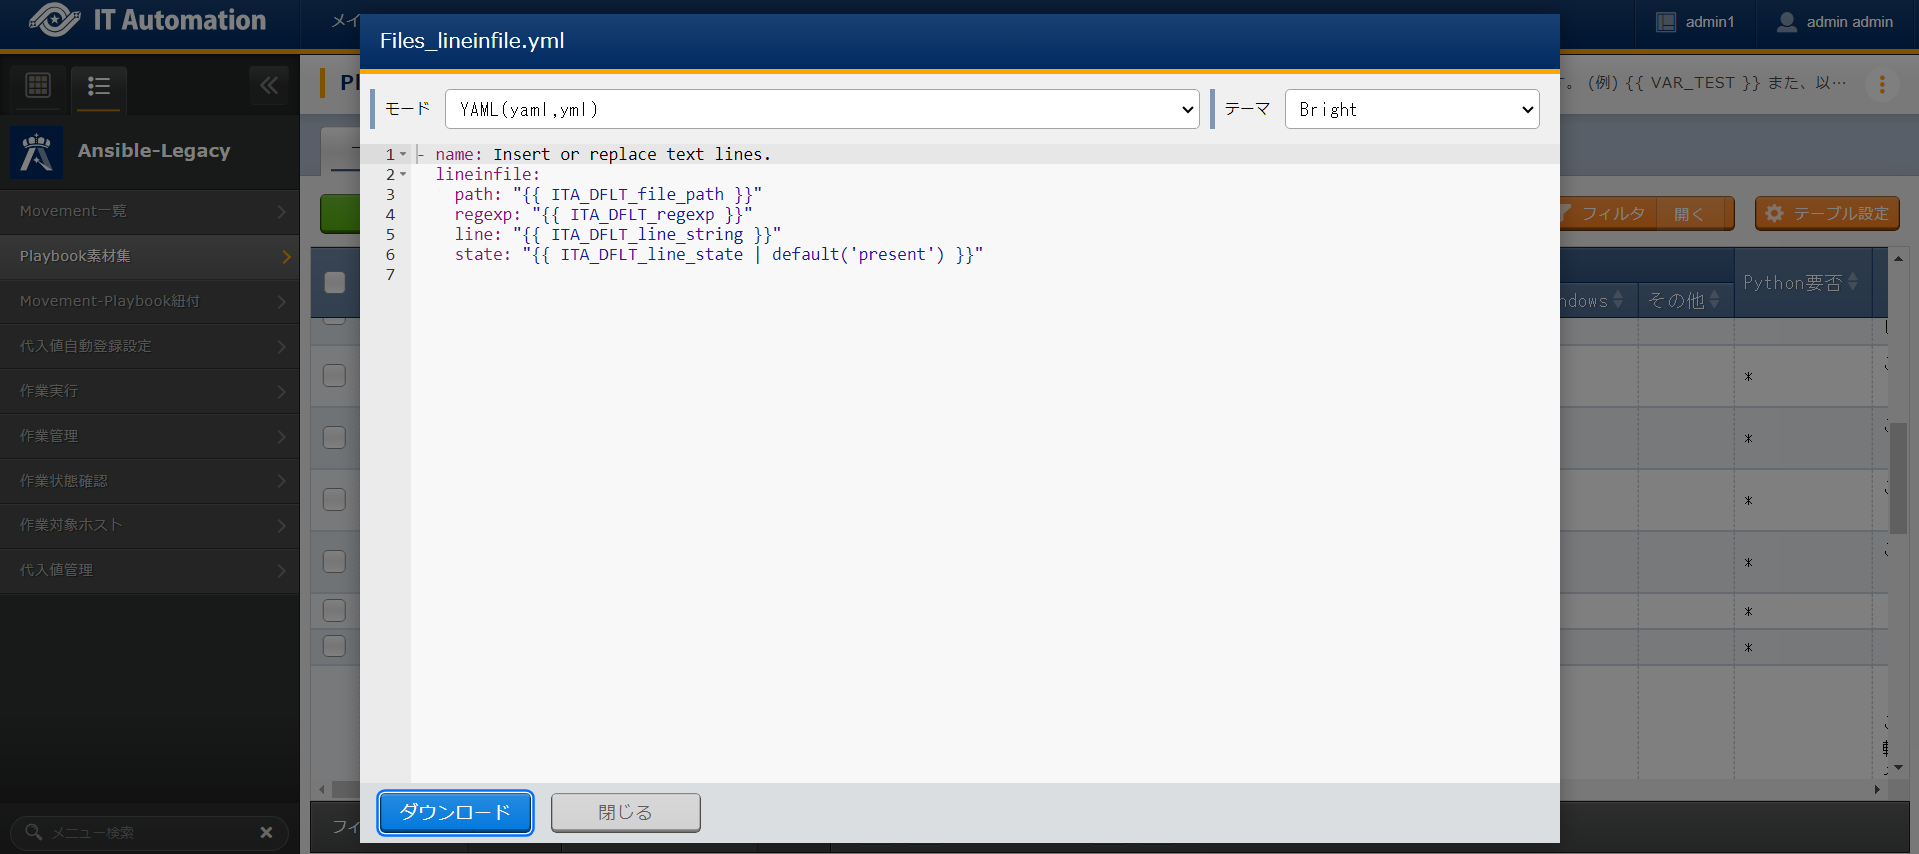This screenshot has height=854, width=1919.
Task: Tick the sixth table row checkbox
Action: click(x=335, y=611)
